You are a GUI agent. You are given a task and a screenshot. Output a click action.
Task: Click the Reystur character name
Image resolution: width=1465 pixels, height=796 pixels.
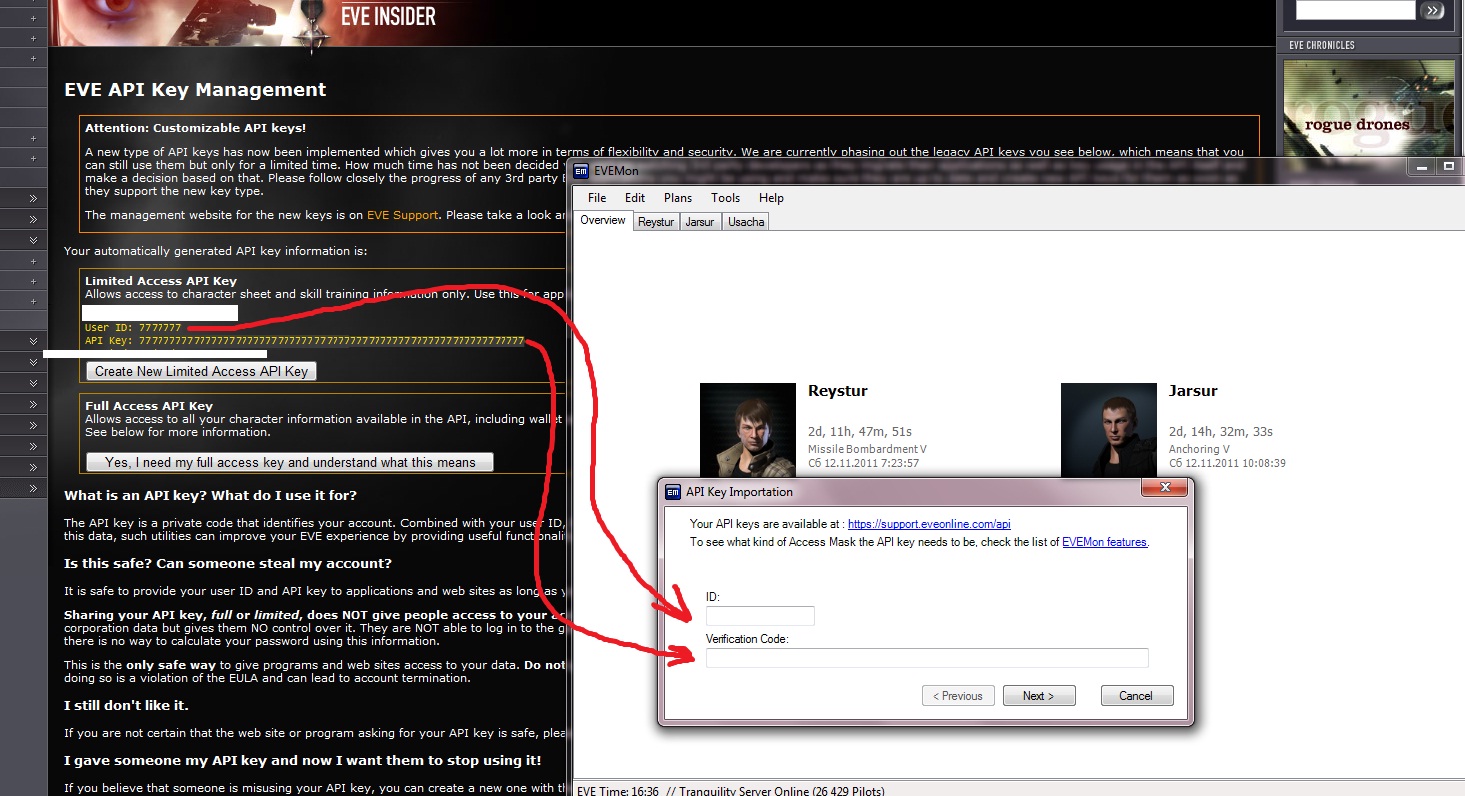click(x=838, y=391)
